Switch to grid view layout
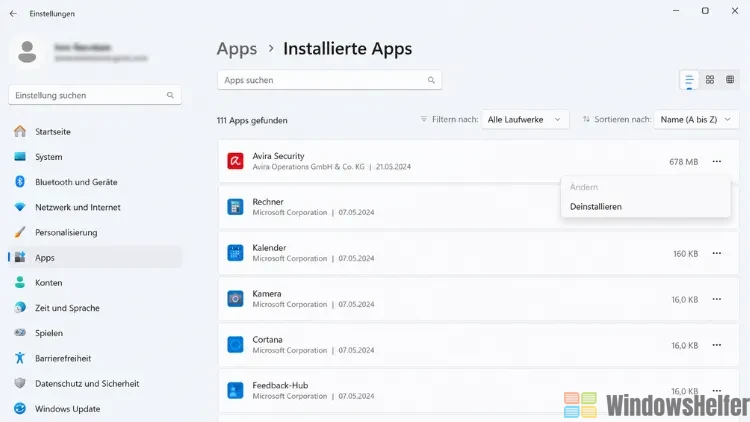750x422 pixels. [710, 80]
